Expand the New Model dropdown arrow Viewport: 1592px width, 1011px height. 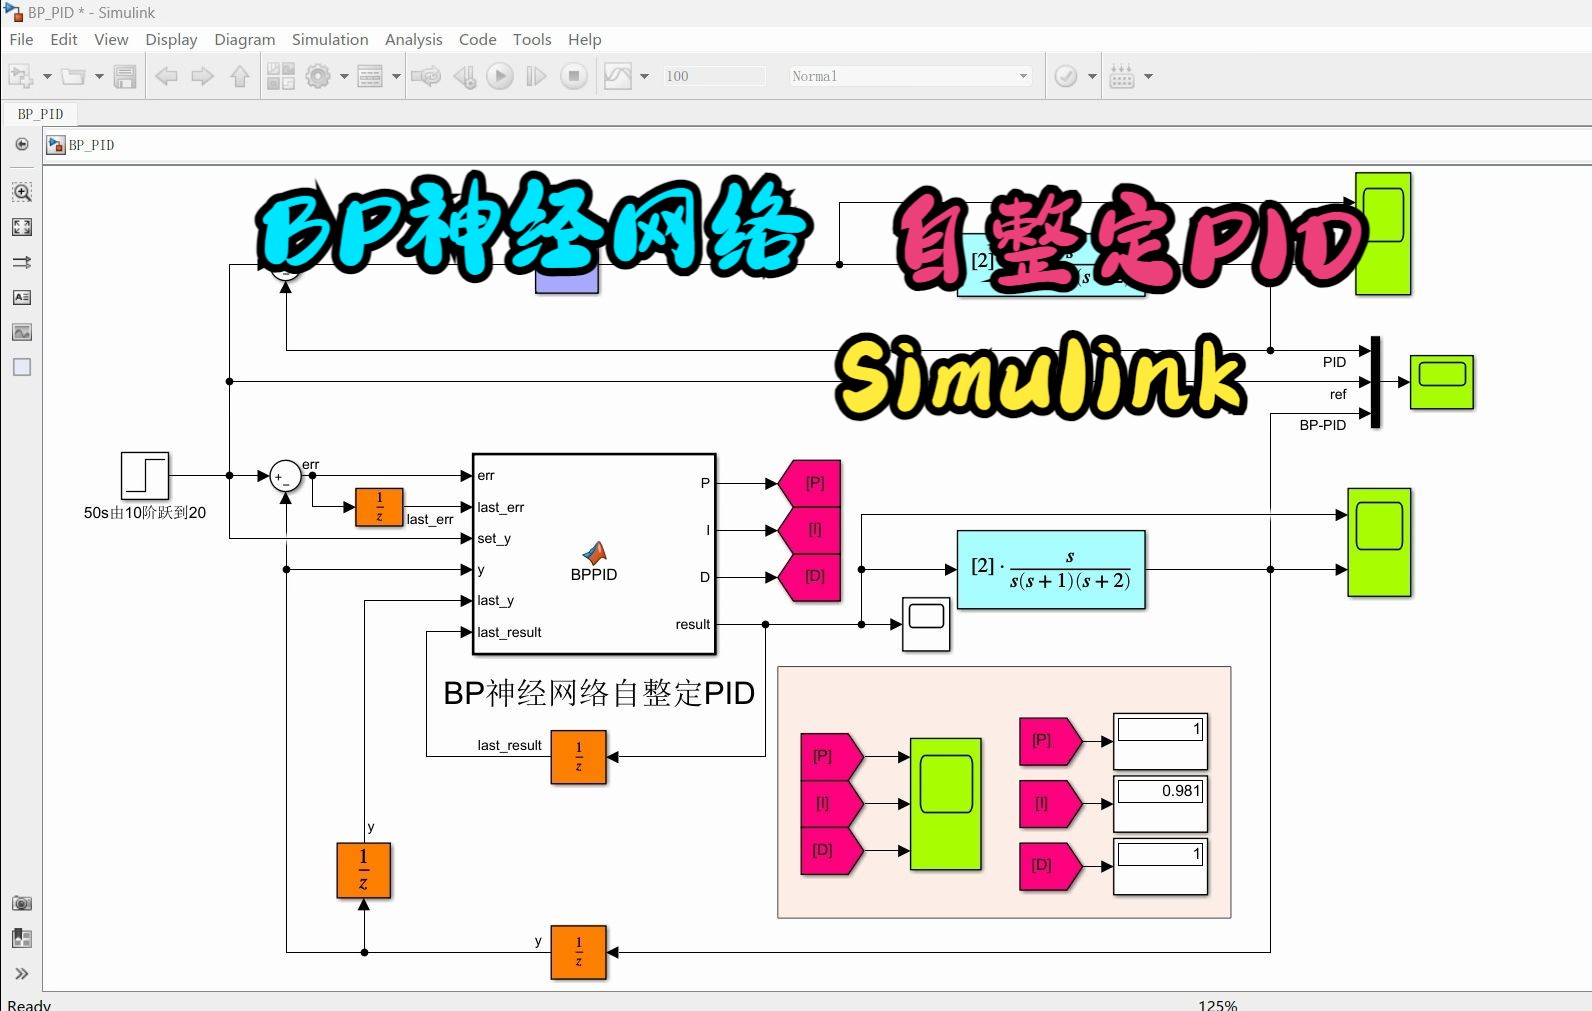46,76
